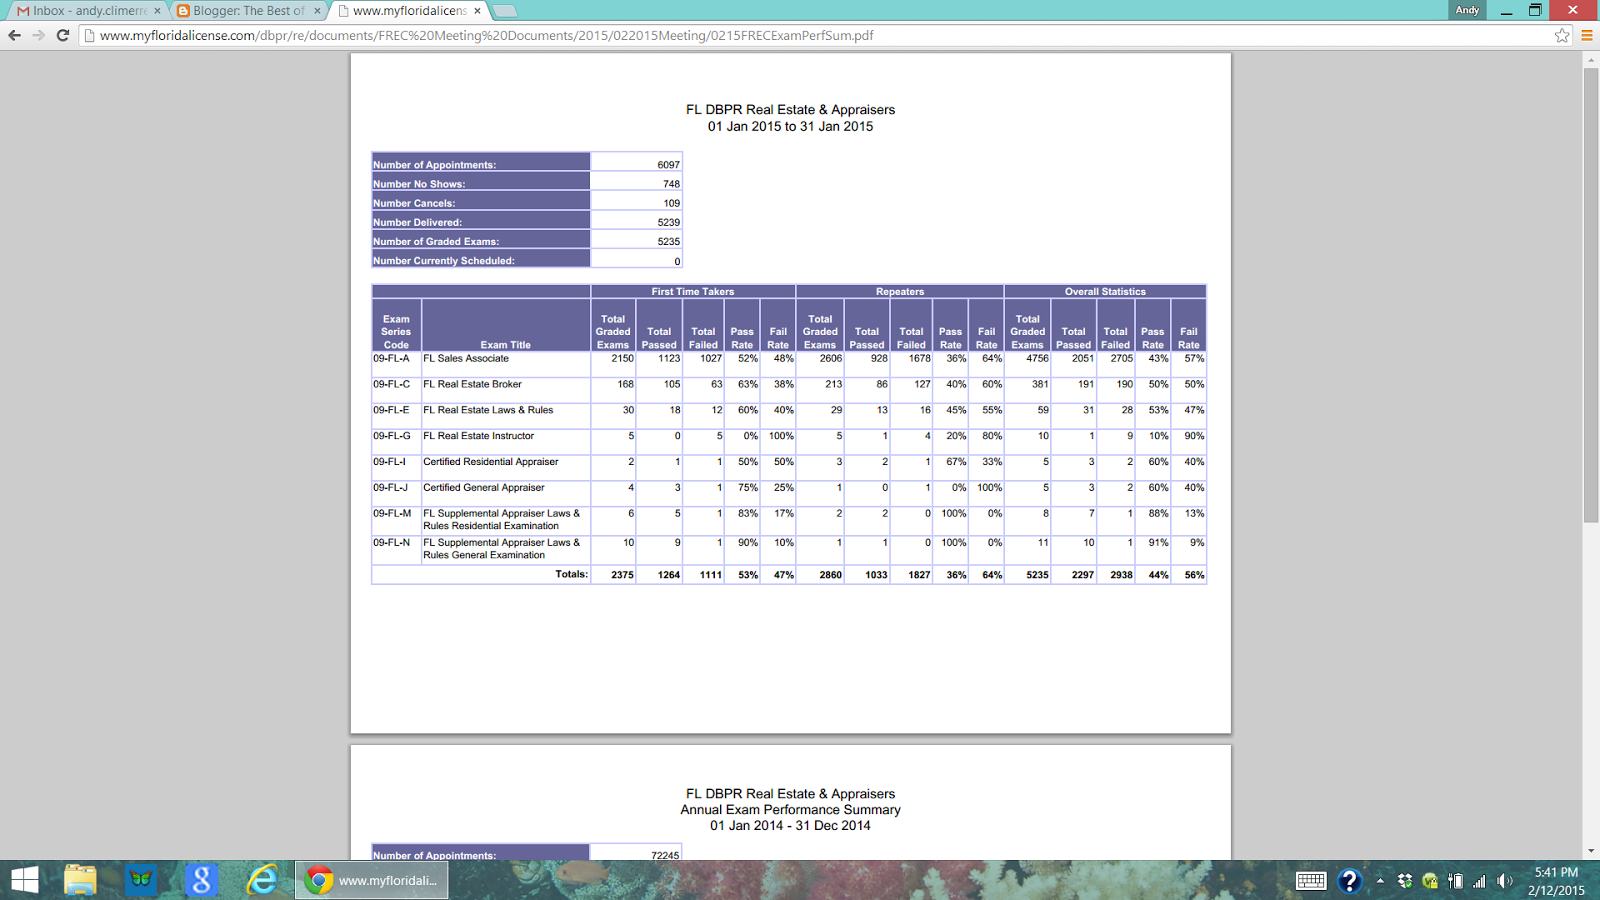Click the 'Repeaters' column group header
The width and height of the screenshot is (1600, 900).
tap(900, 292)
